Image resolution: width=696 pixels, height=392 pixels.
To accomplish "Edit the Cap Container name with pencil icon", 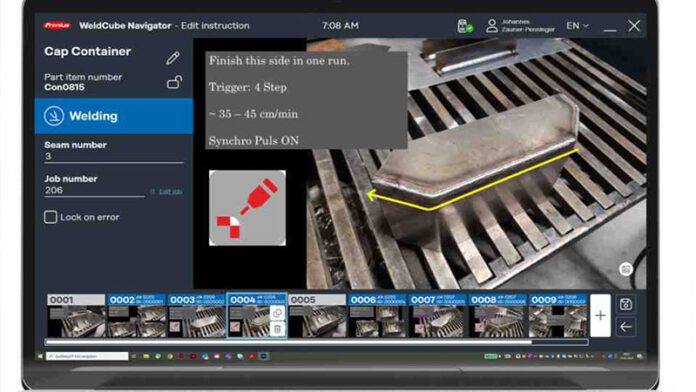I will pos(173,58).
